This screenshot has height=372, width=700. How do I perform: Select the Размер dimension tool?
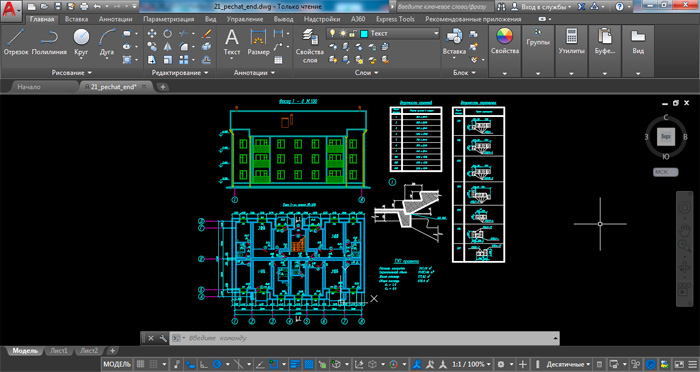click(258, 42)
